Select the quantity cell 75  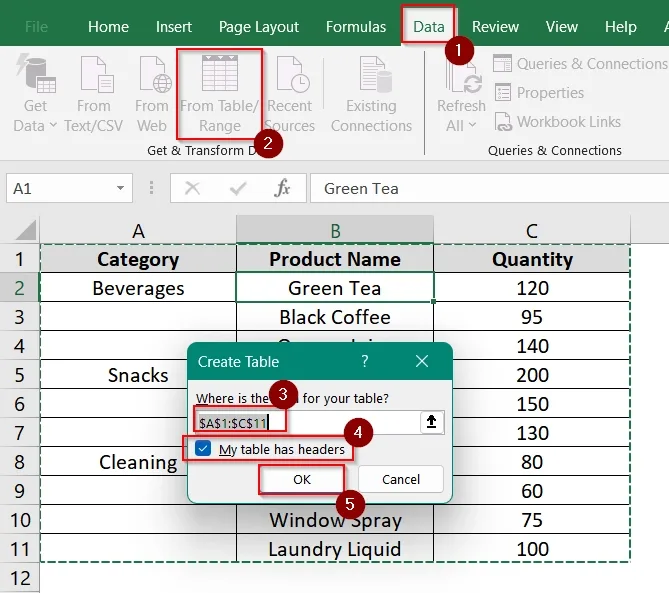tap(532, 520)
